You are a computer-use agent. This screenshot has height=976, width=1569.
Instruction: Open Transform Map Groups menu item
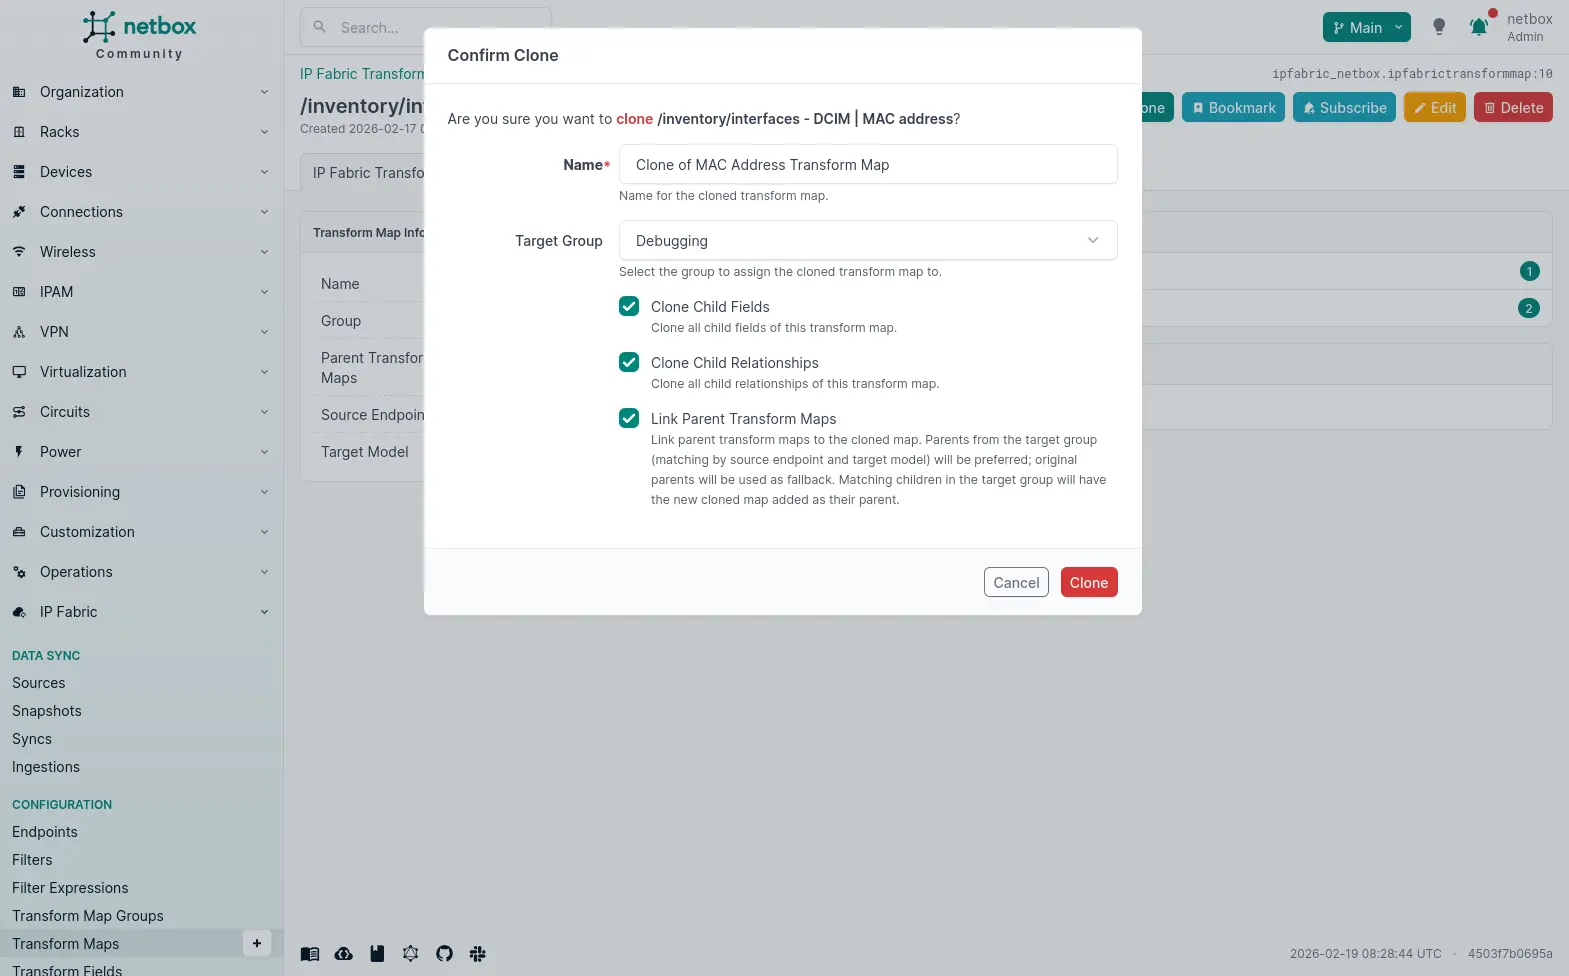click(x=88, y=916)
